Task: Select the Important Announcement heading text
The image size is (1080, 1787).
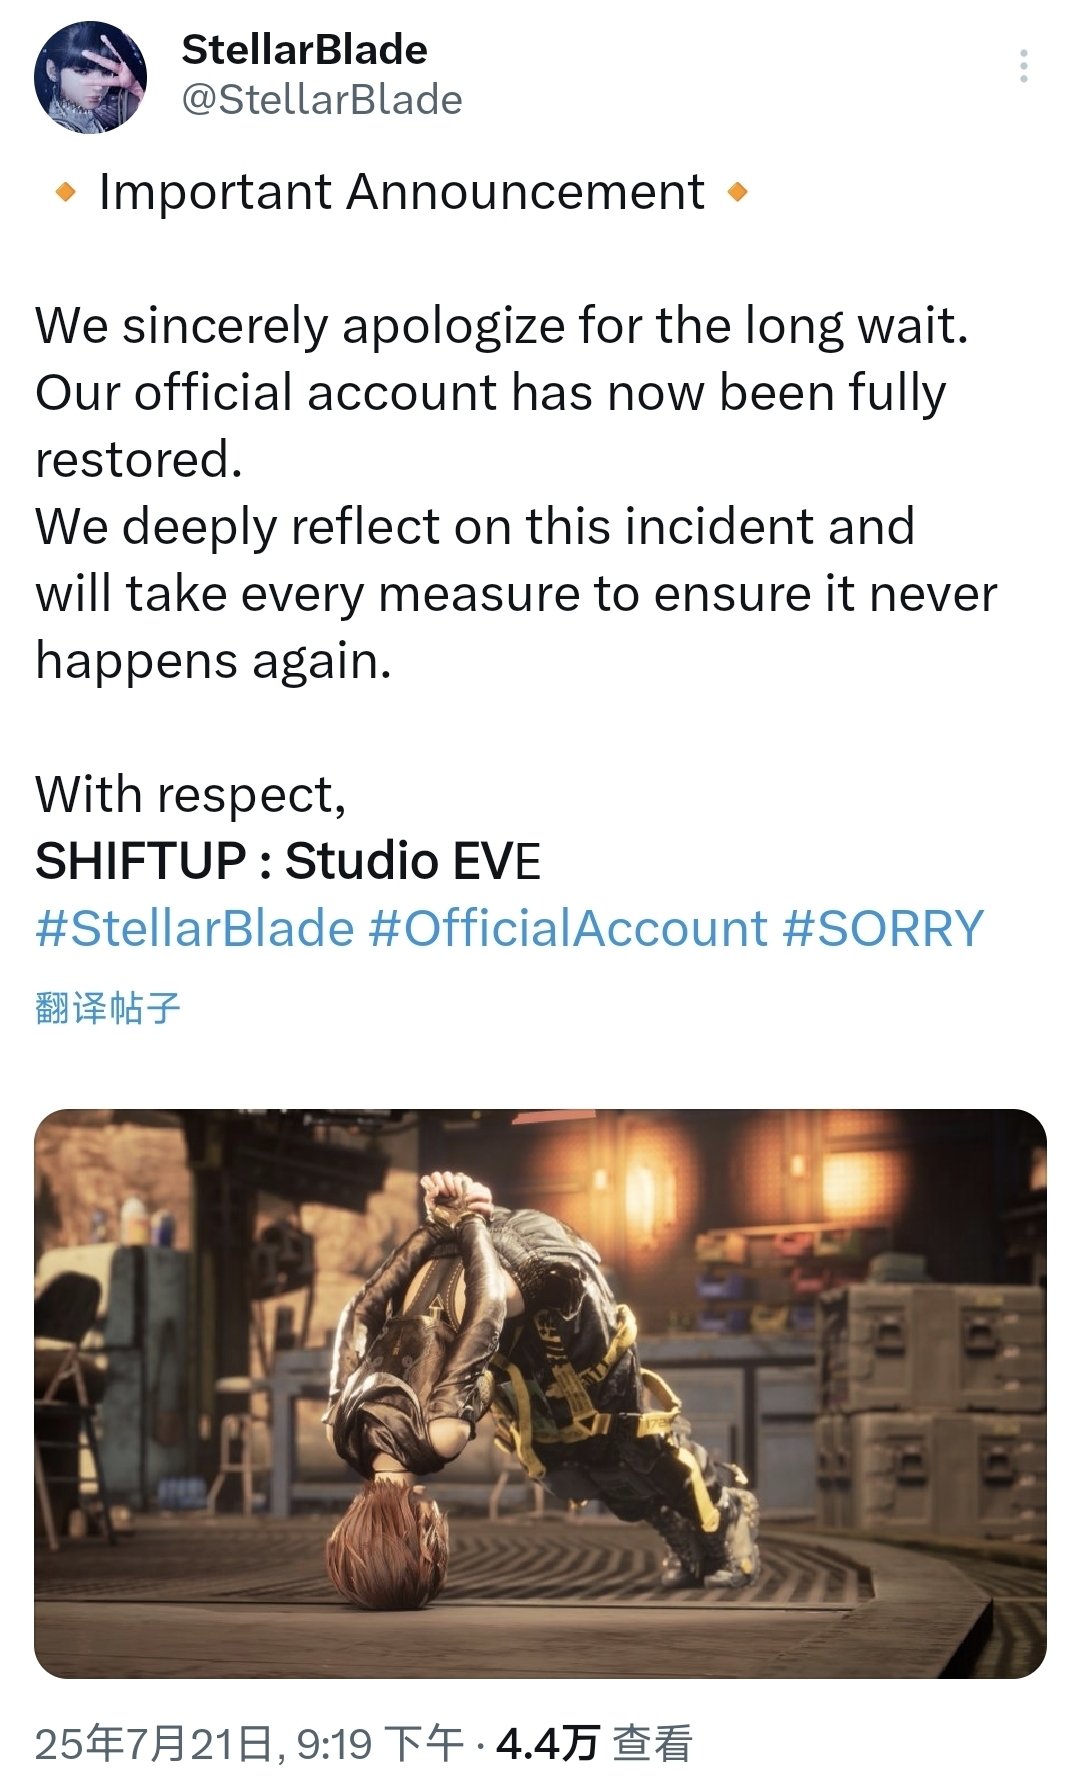Action: pyautogui.click(x=401, y=192)
